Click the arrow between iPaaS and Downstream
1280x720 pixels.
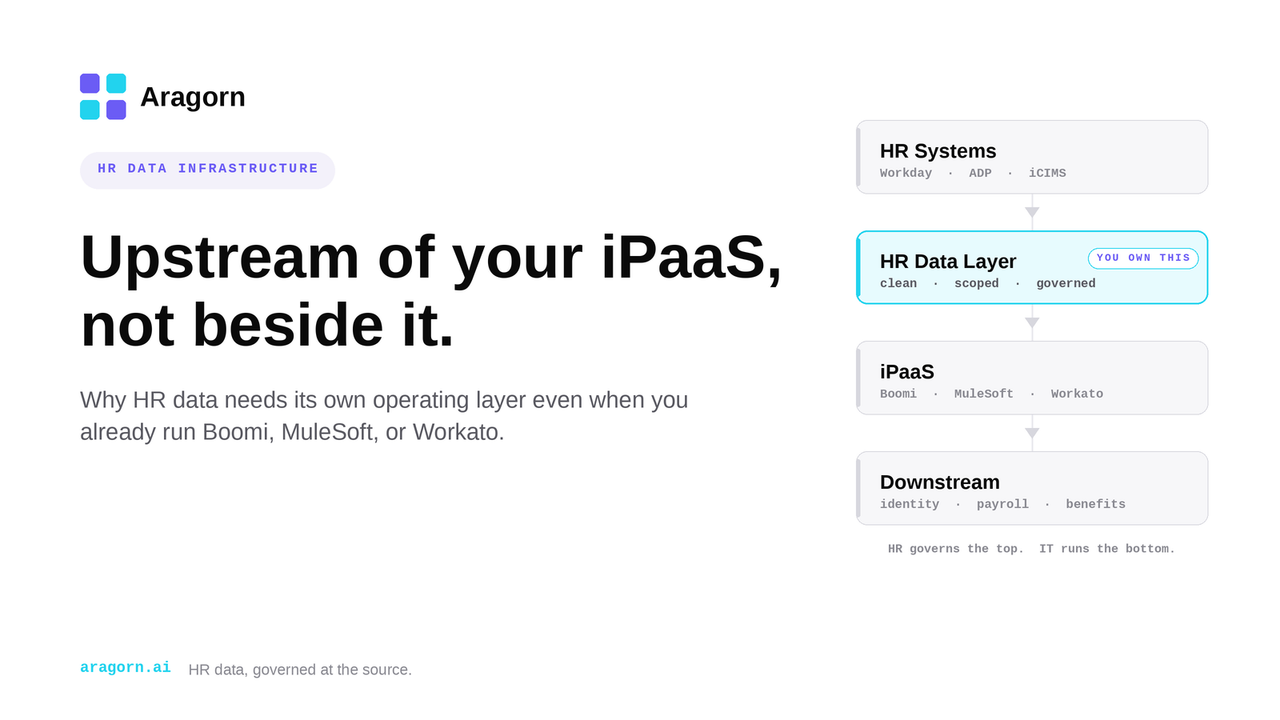point(1032,433)
